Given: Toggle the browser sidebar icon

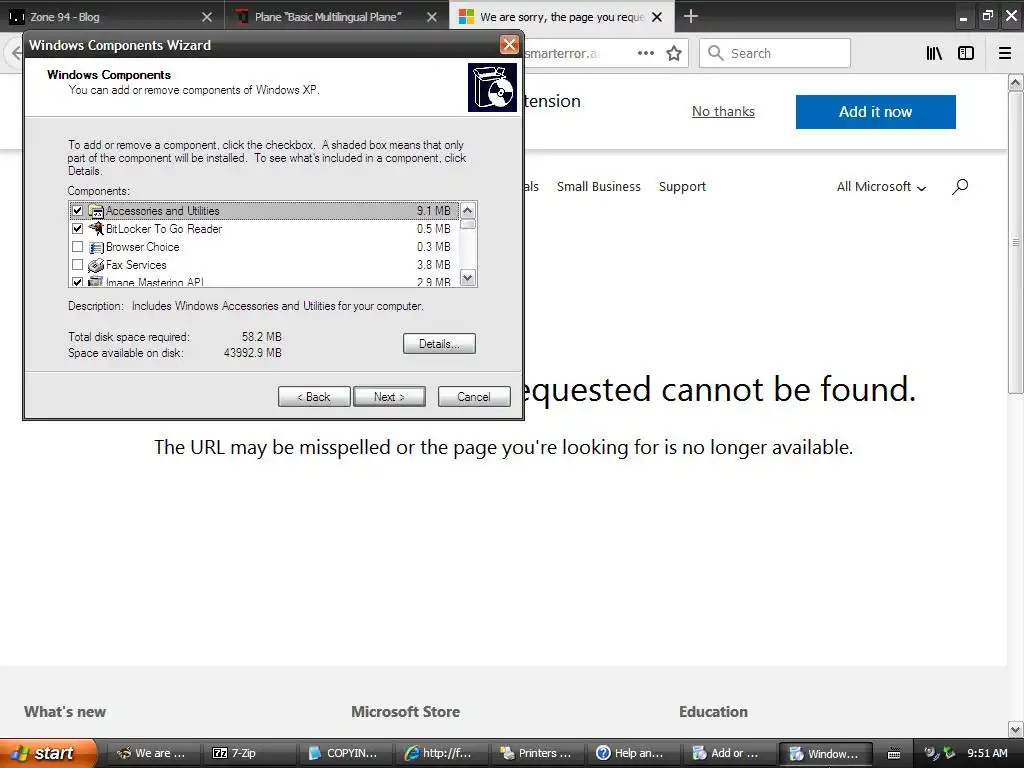Looking at the screenshot, I should (966, 53).
